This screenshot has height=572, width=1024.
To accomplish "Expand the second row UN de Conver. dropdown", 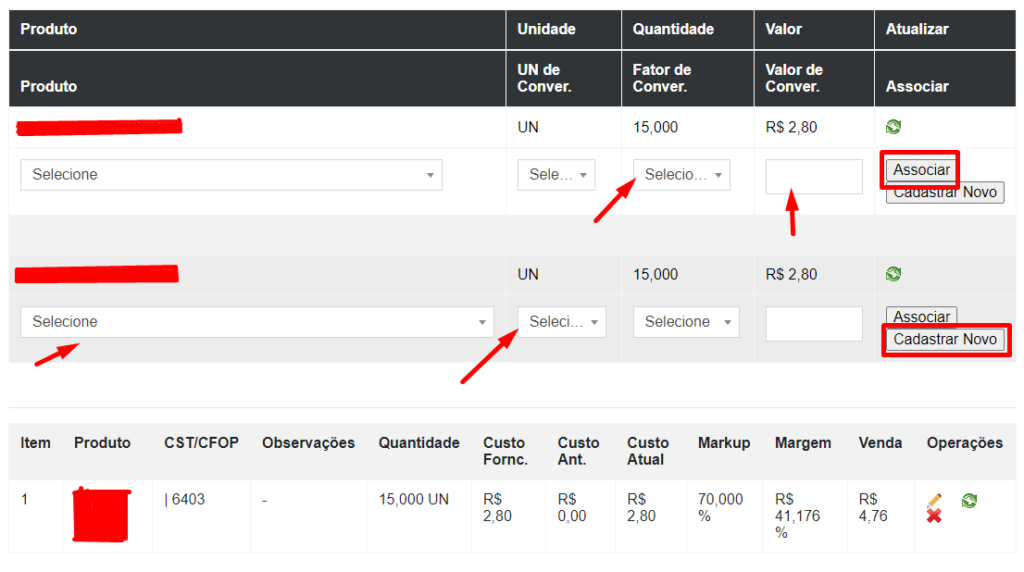I will point(561,322).
